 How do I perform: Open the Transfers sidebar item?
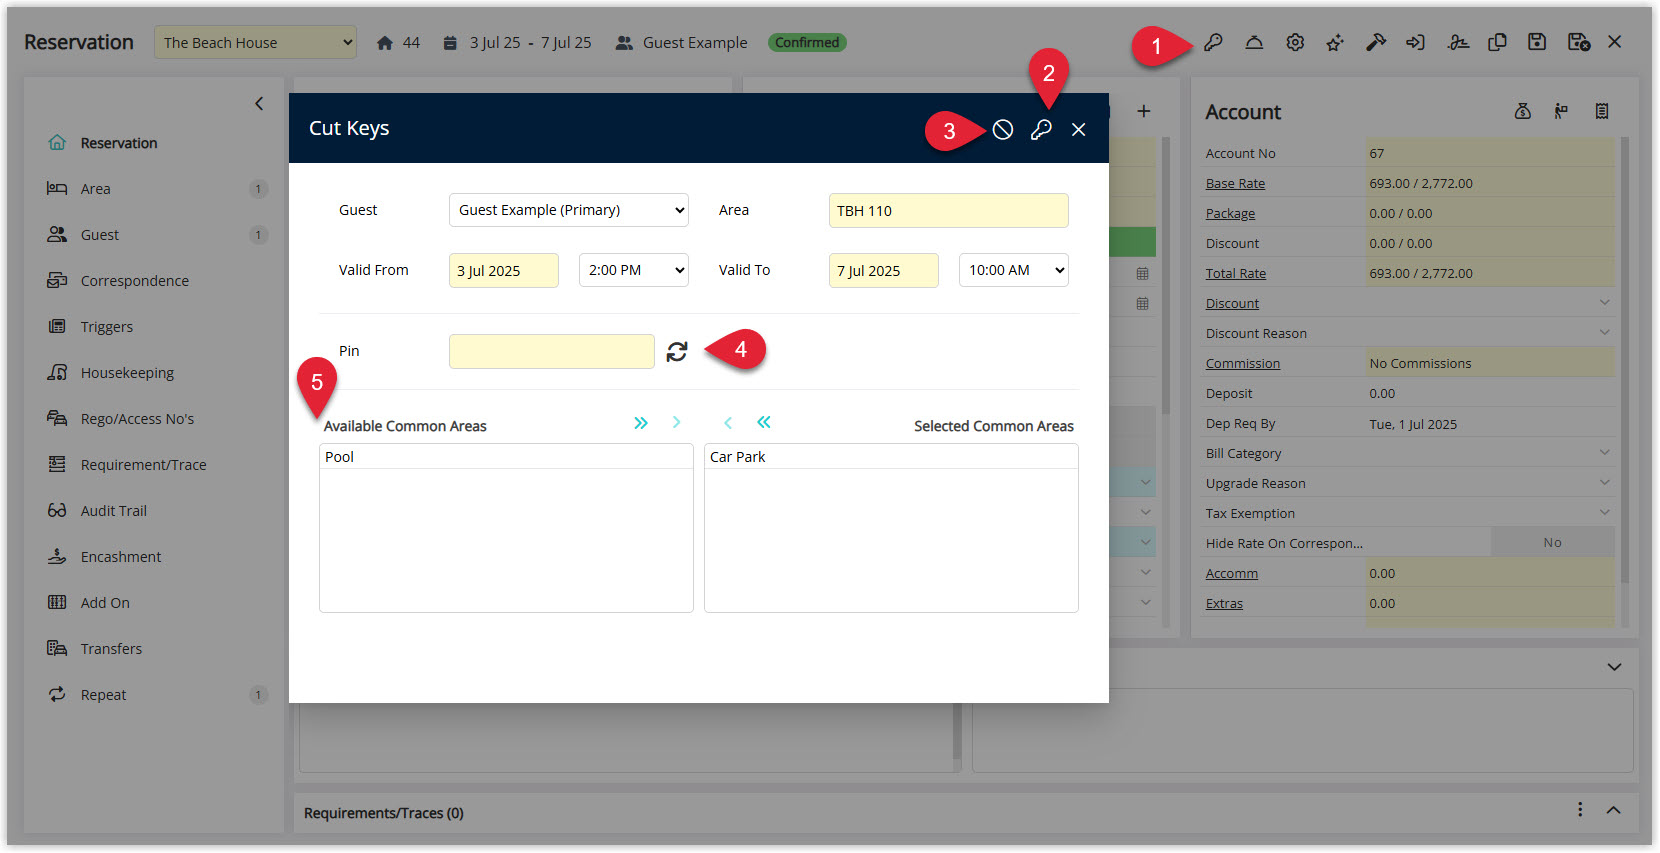pyautogui.click(x=111, y=649)
